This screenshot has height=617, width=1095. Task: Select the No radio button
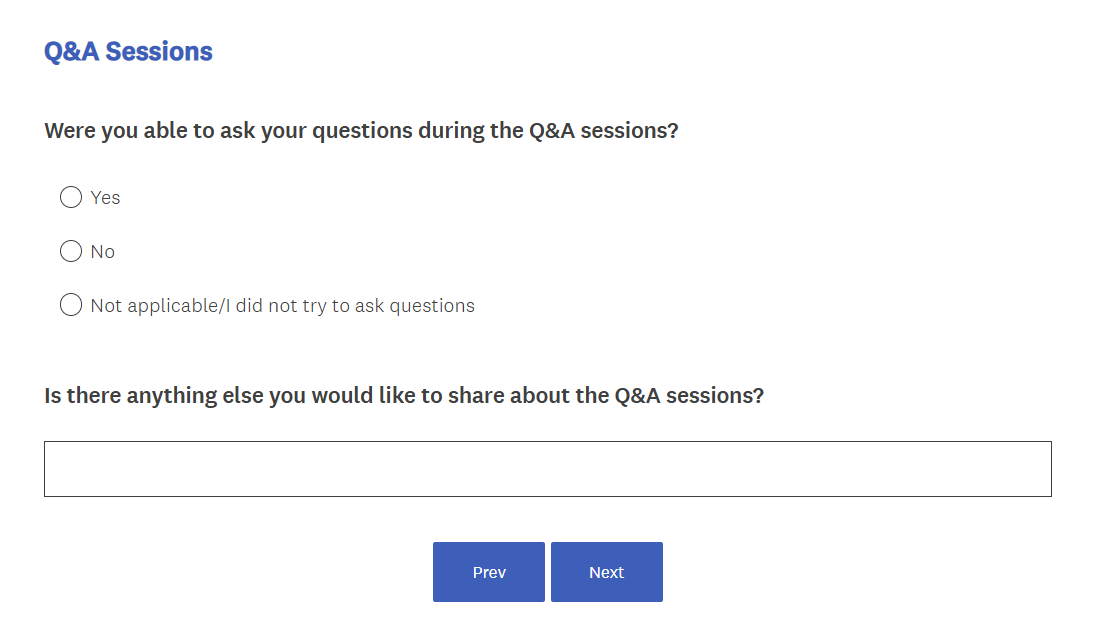71,251
